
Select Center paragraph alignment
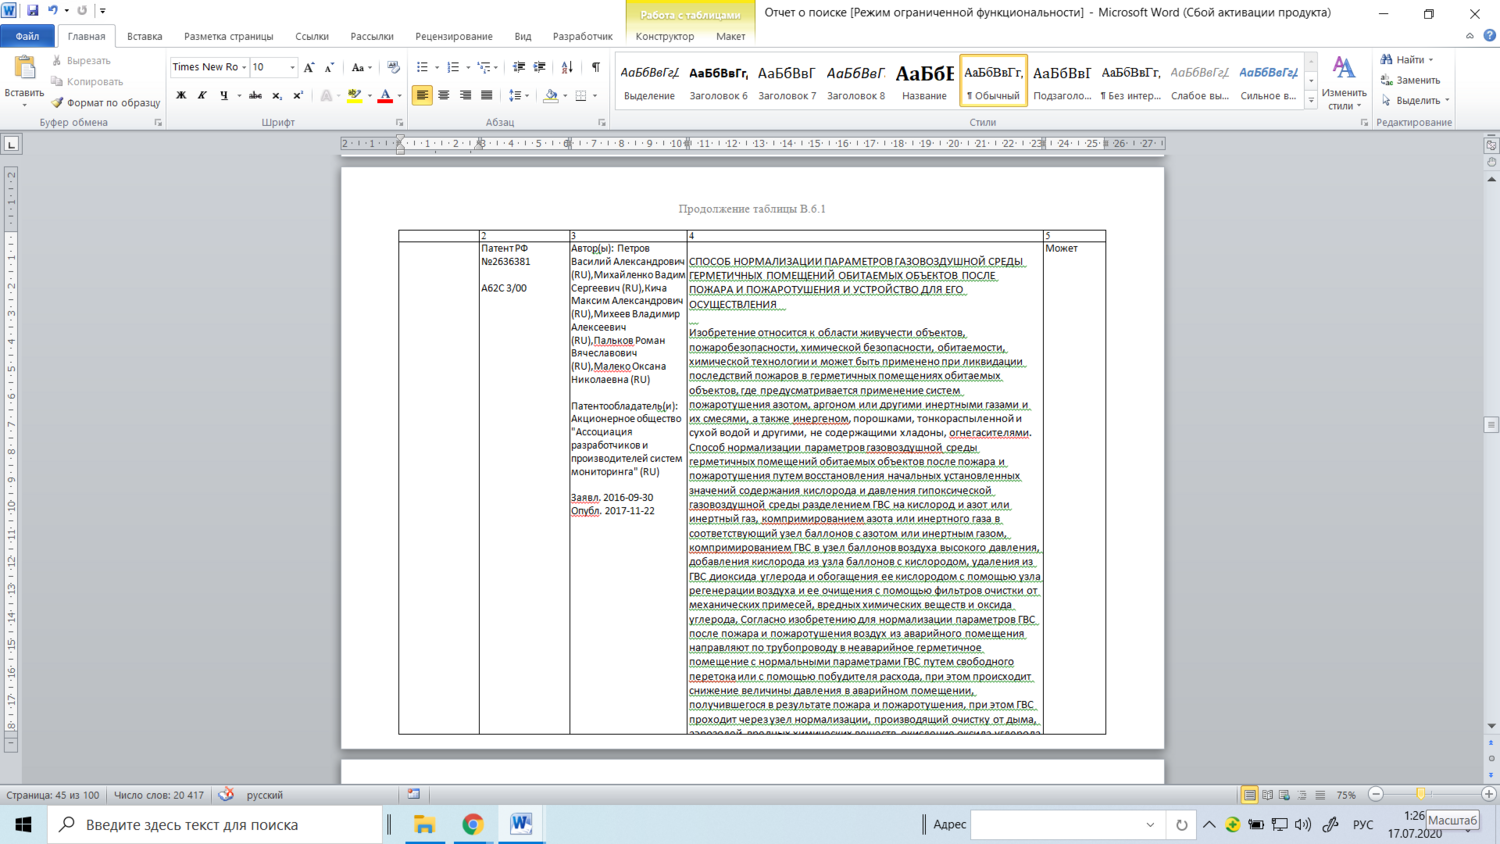[x=444, y=96]
